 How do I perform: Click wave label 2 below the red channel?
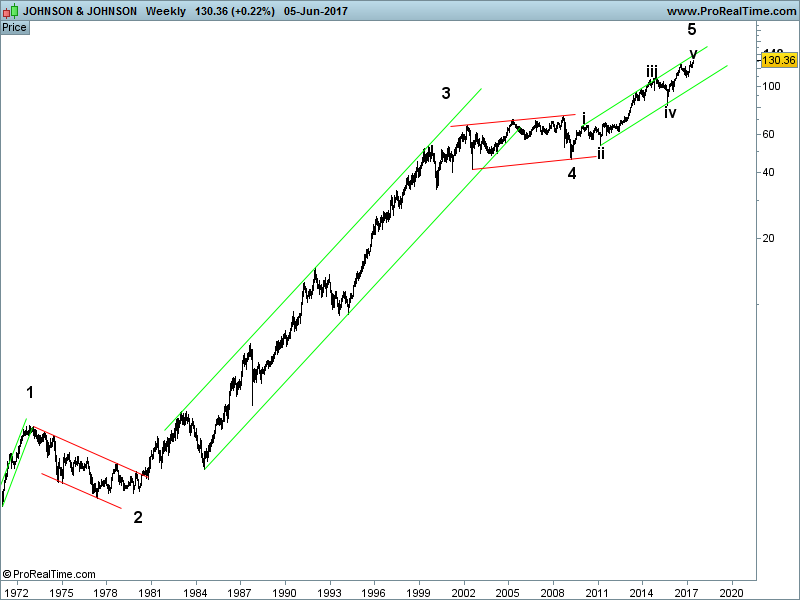[x=138, y=517]
